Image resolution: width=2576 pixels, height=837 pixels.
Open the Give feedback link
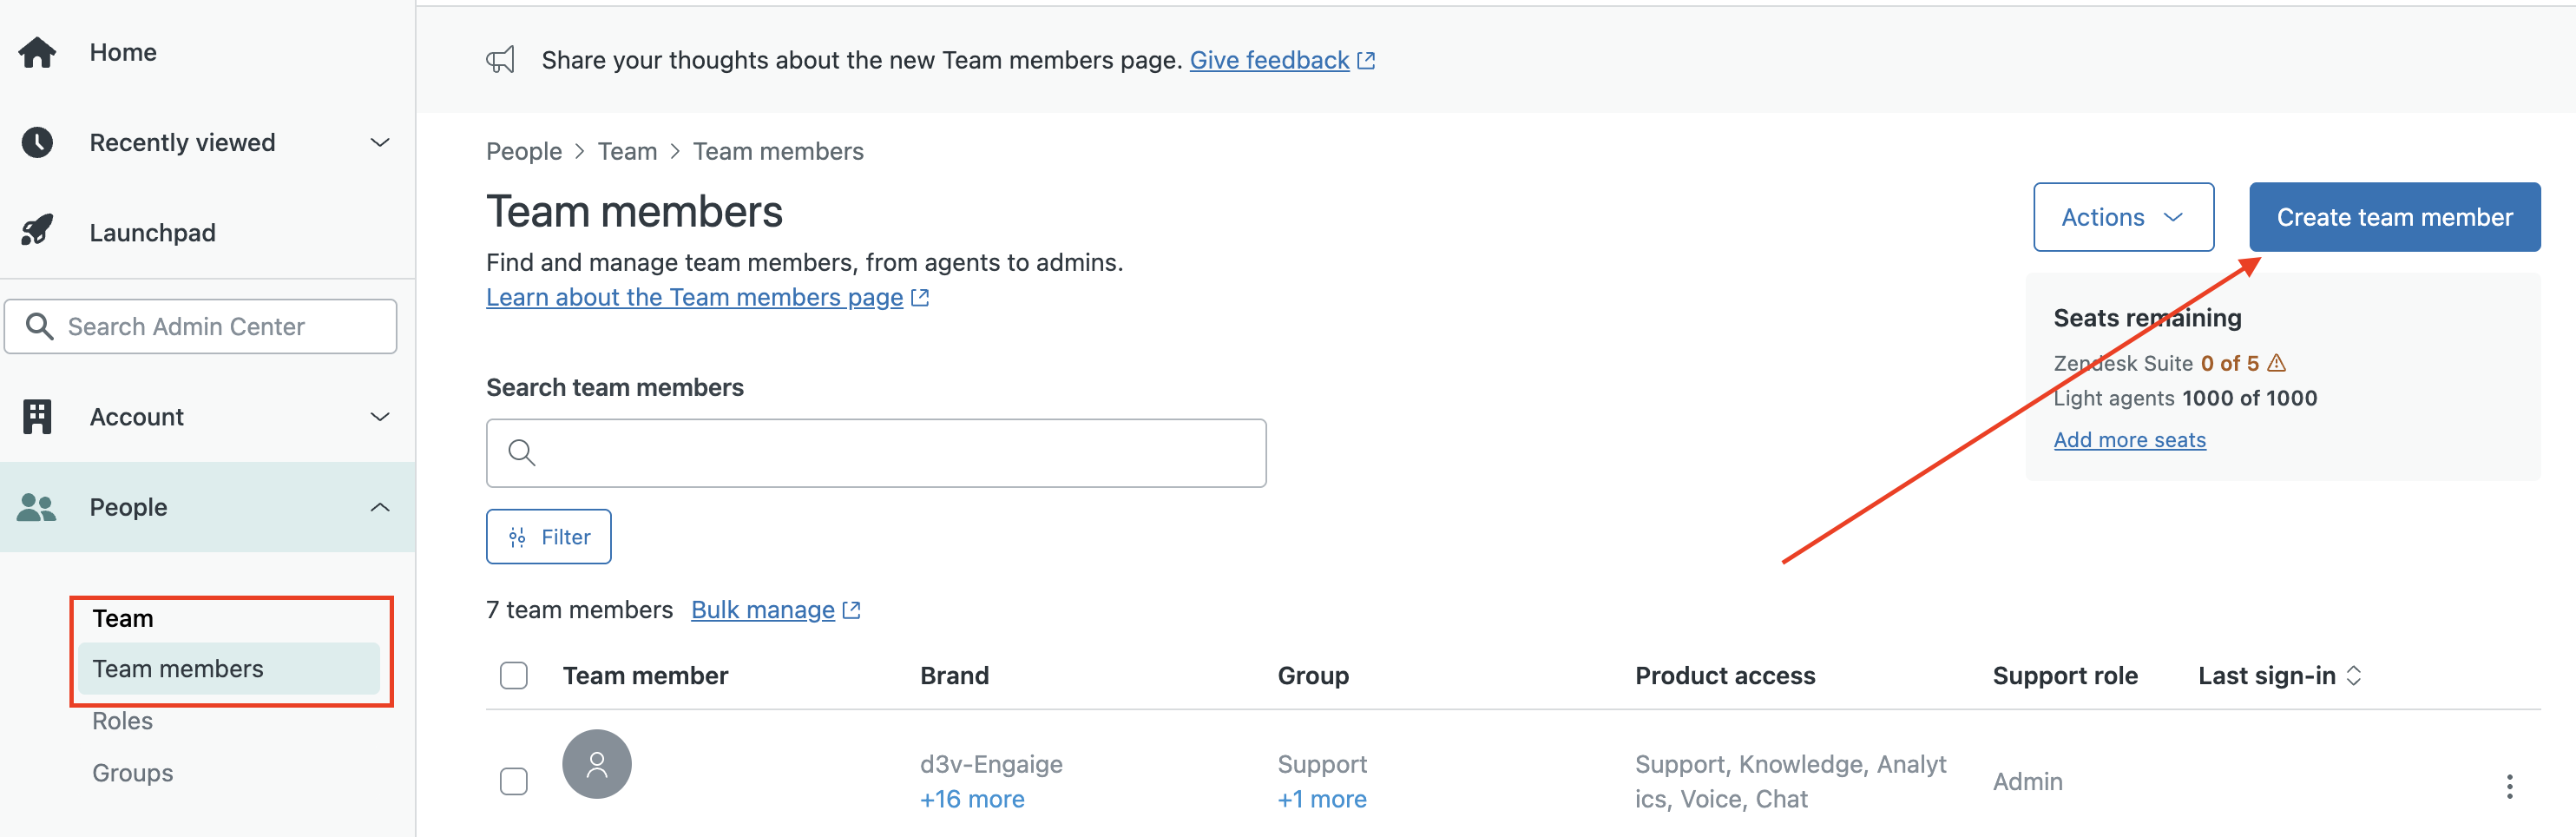coord(1269,60)
